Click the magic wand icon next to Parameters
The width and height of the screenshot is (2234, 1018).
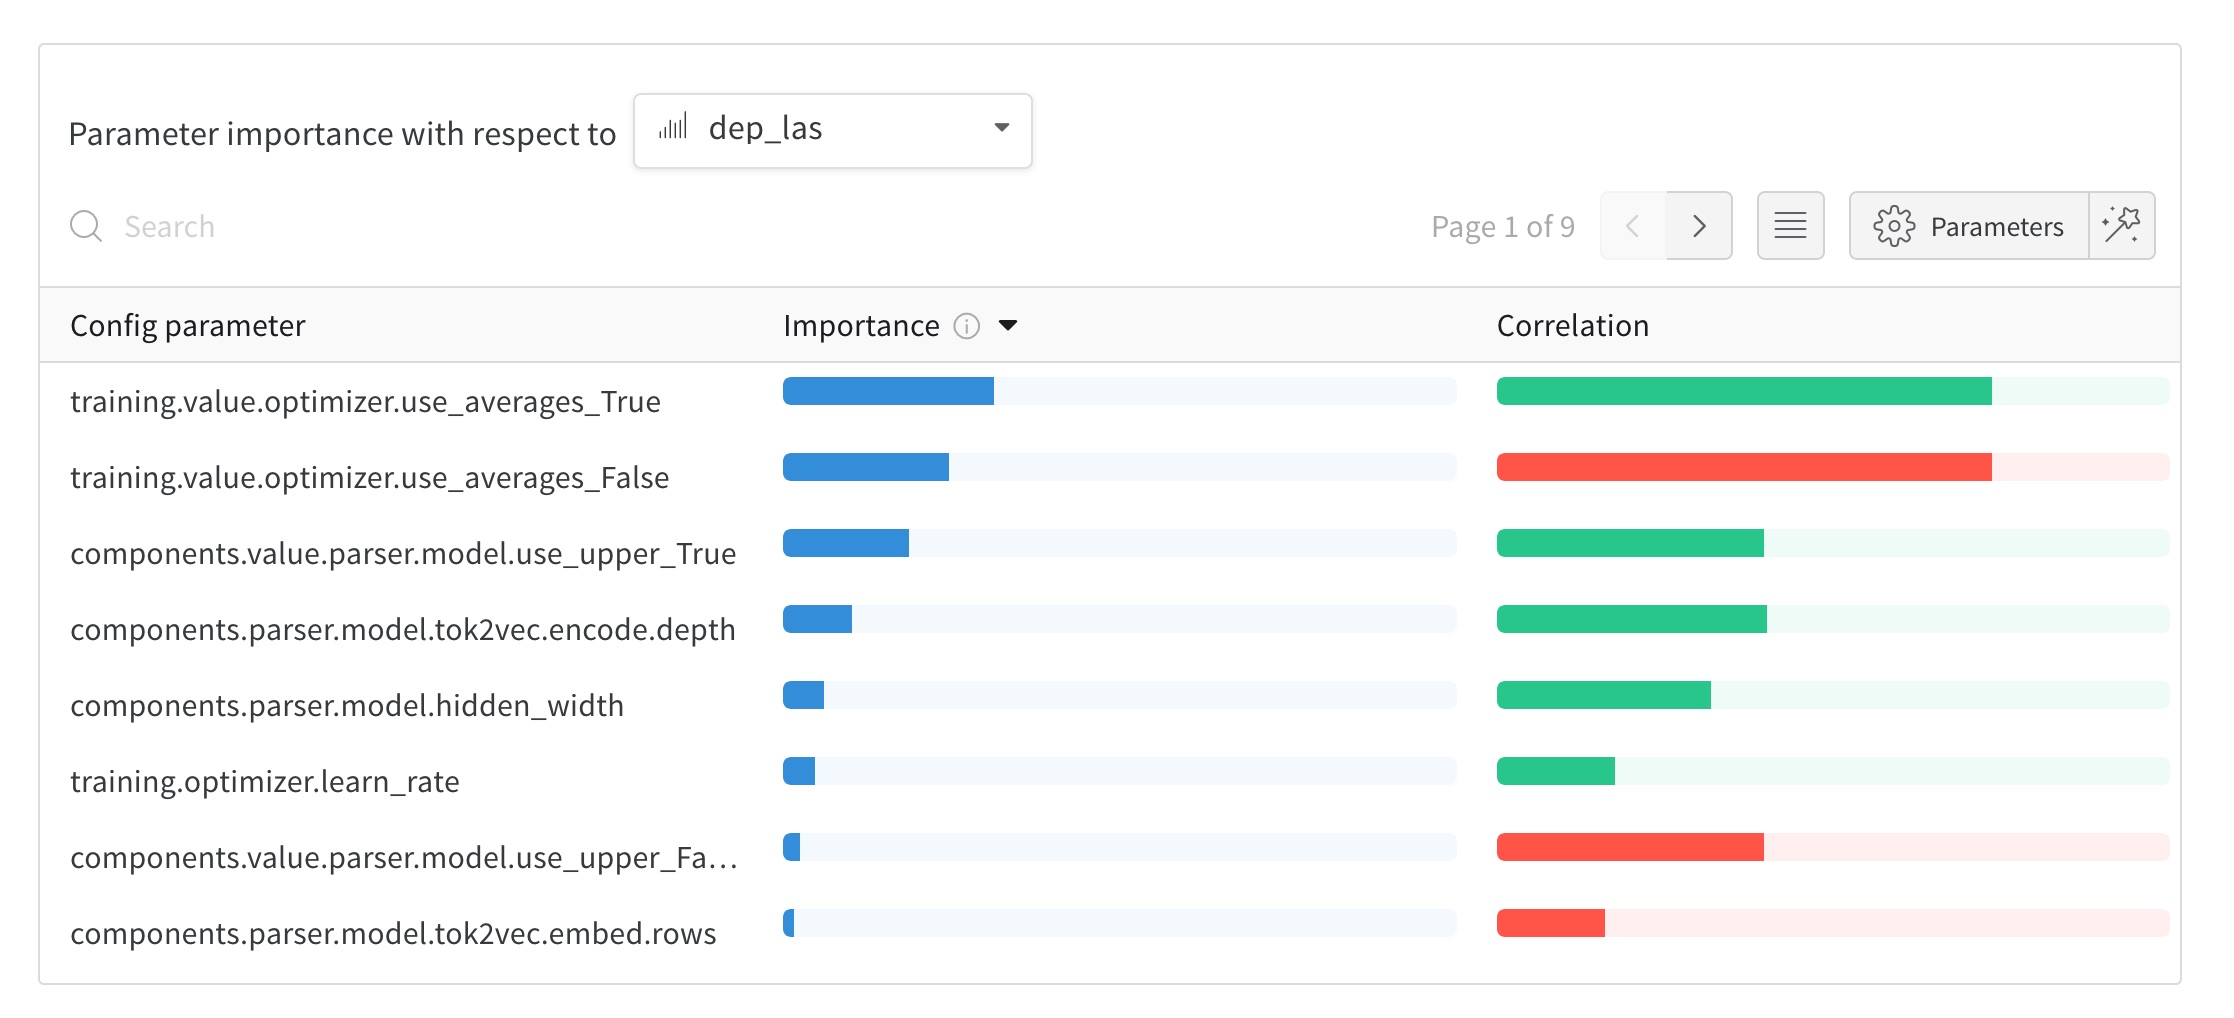click(2122, 226)
